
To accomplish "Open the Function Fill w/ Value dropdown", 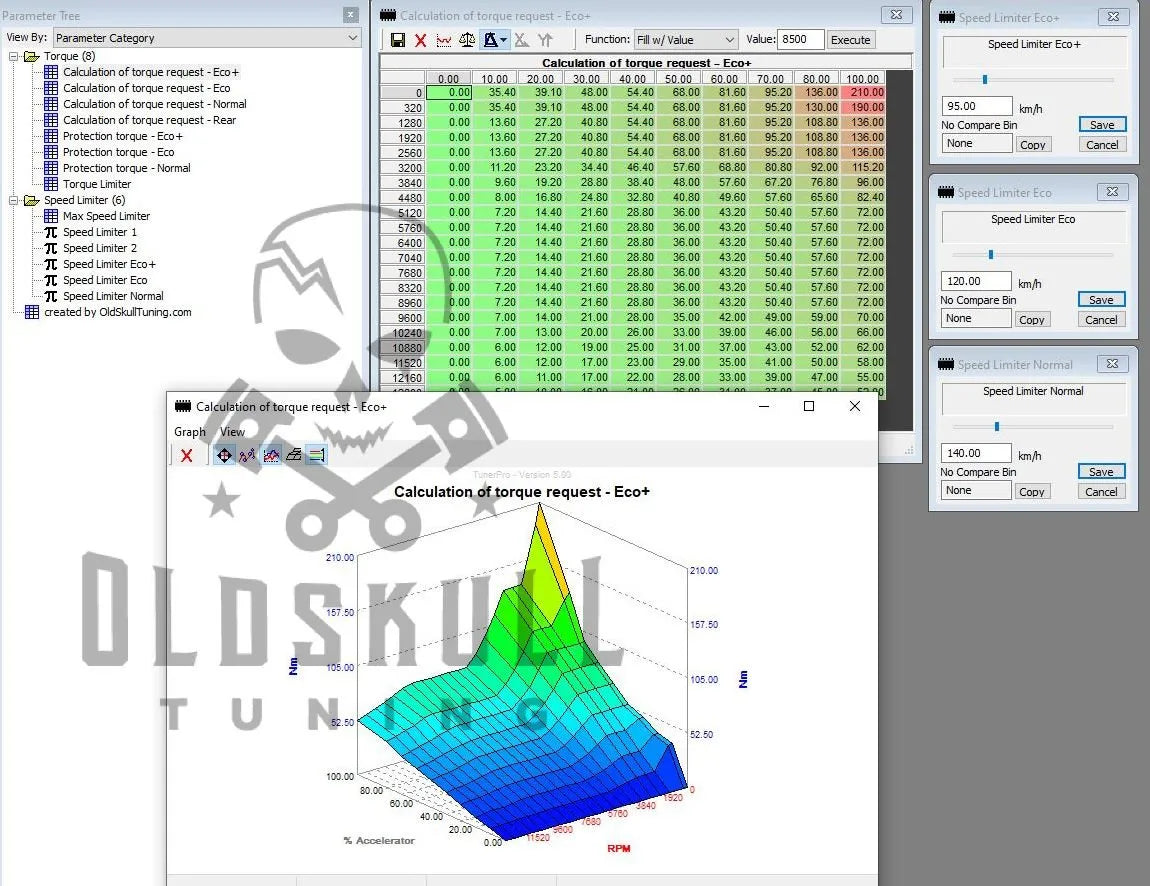I will (686, 40).
